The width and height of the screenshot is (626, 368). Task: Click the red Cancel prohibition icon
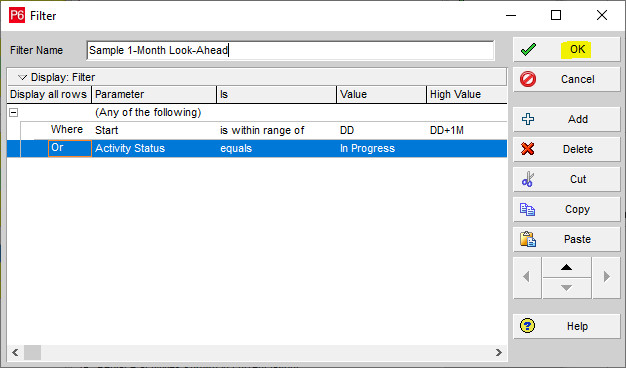[x=528, y=79]
